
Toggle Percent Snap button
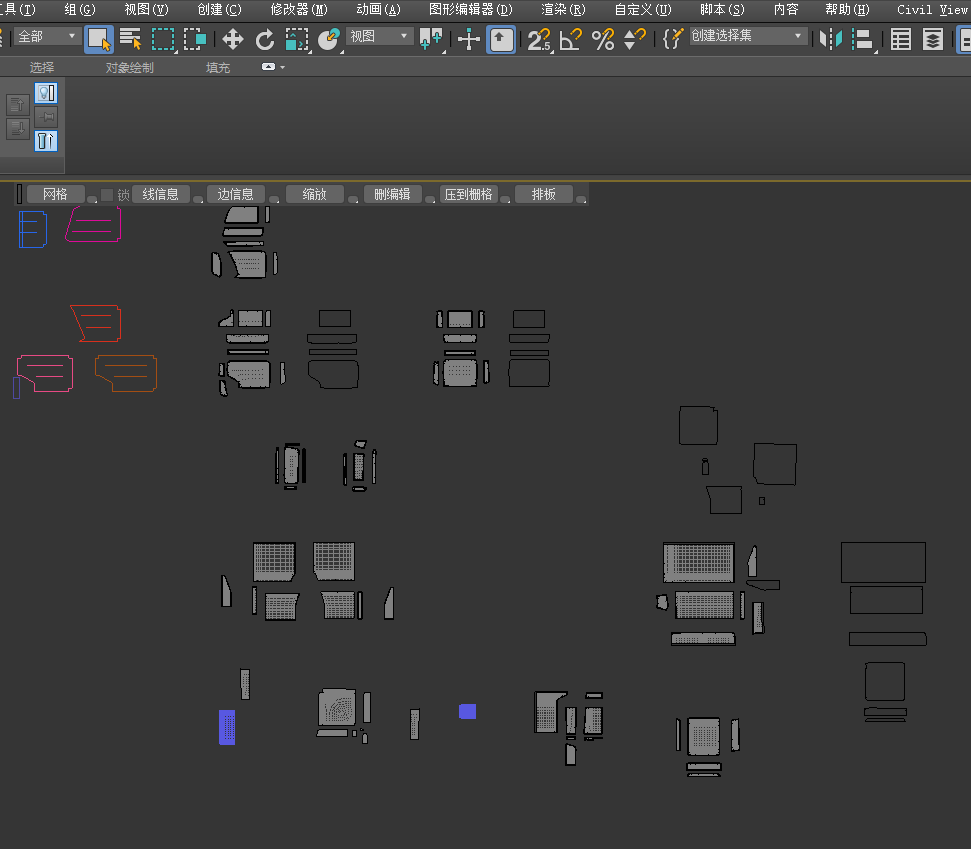(603, 40)
